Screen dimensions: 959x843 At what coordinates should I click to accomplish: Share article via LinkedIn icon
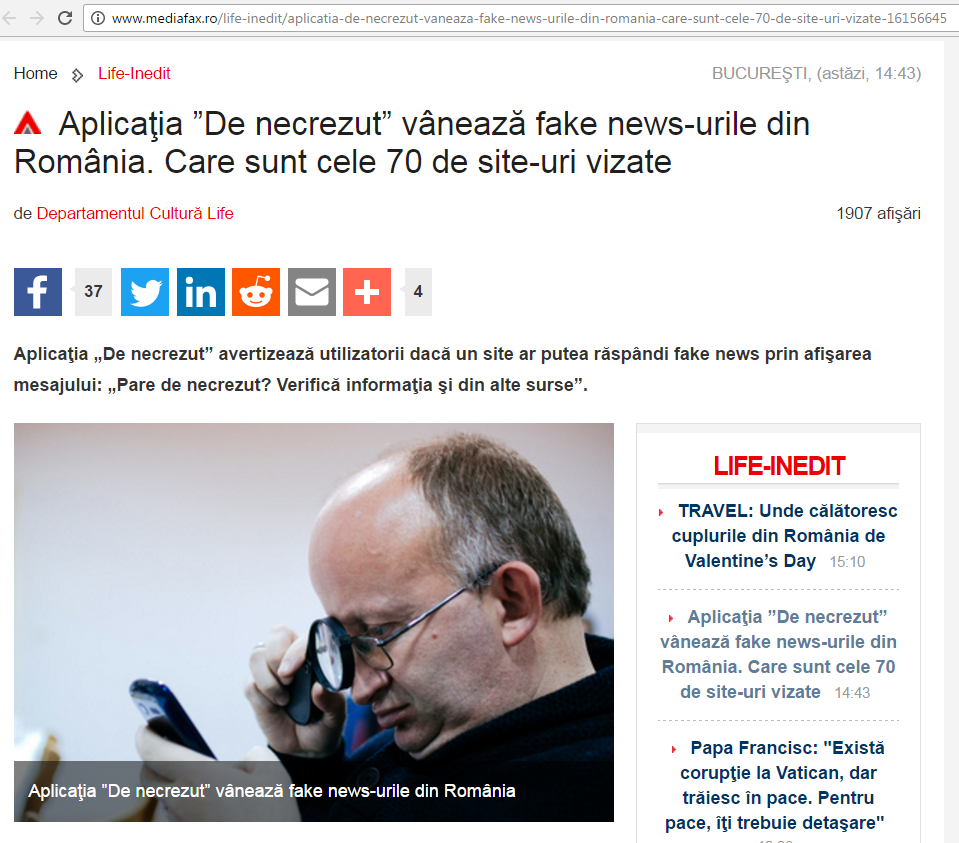201,292
